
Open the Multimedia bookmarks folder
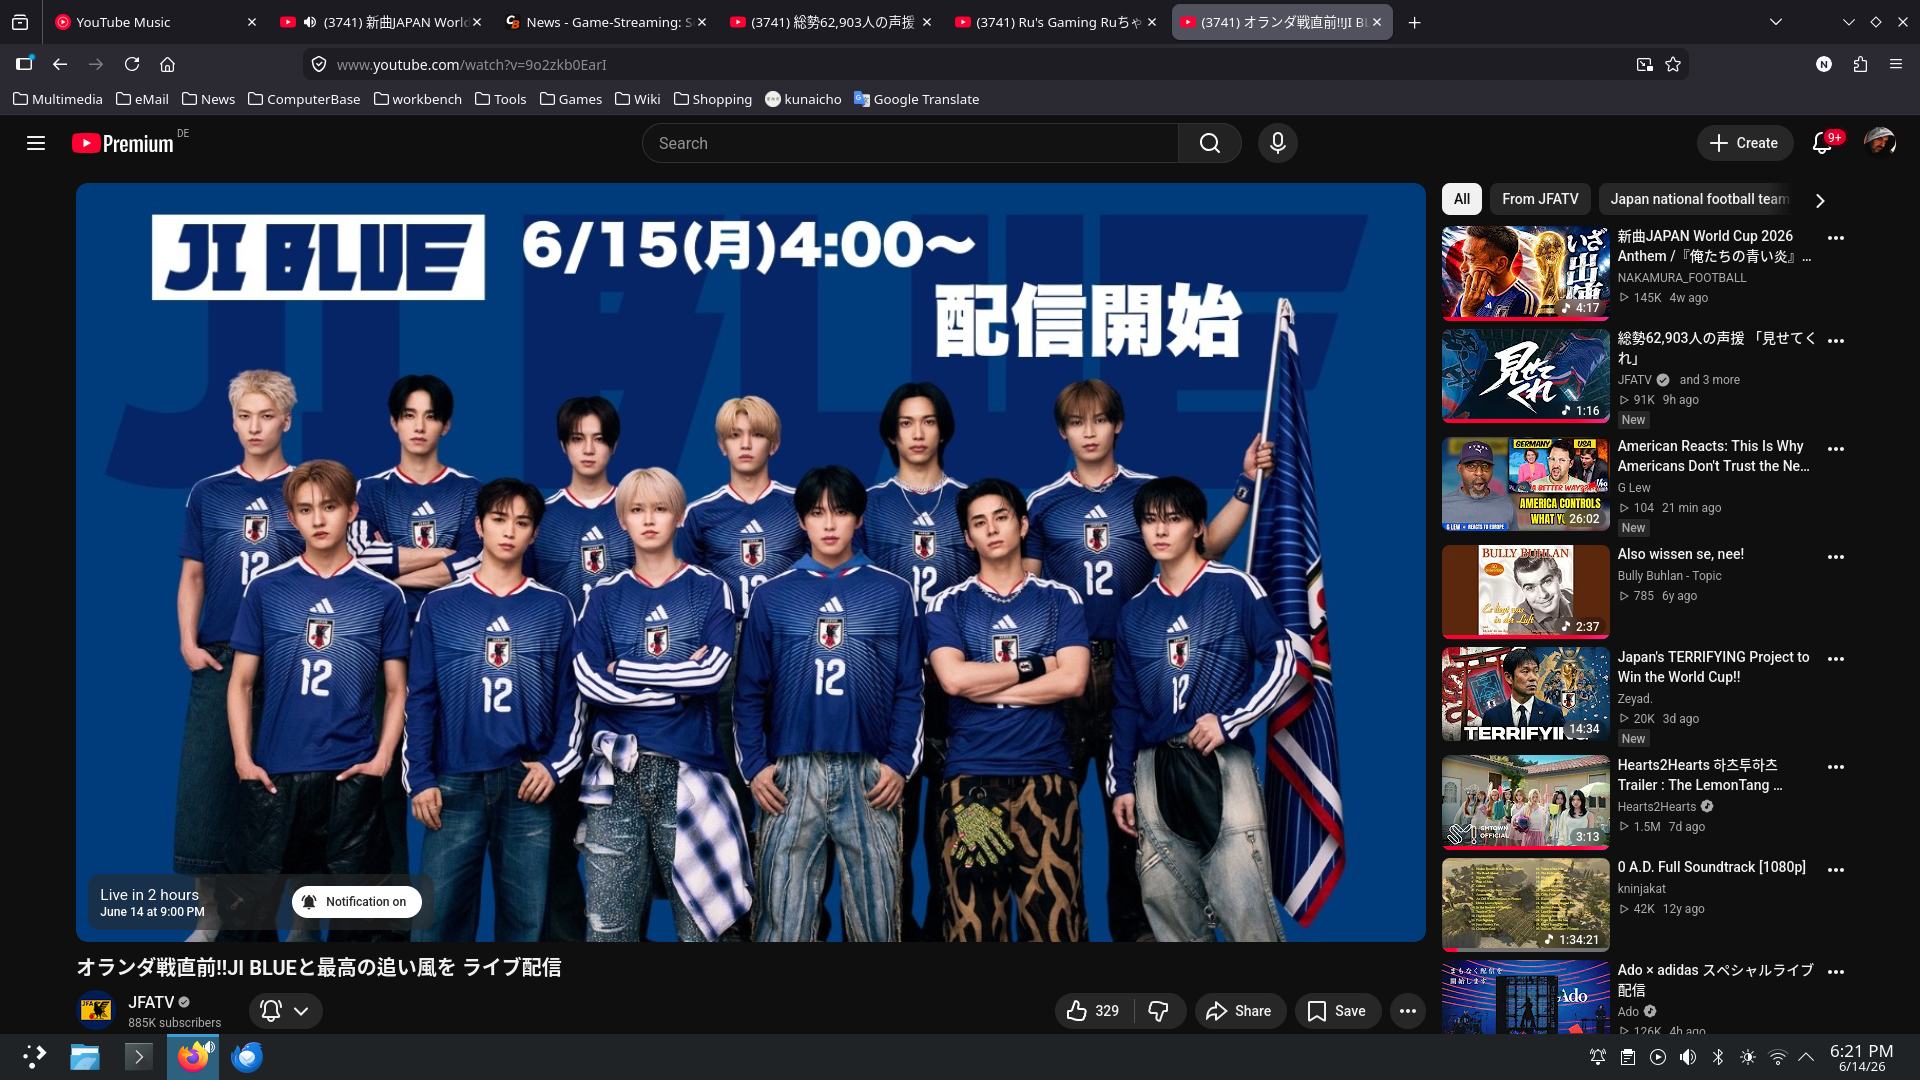[x=58, y=99]
